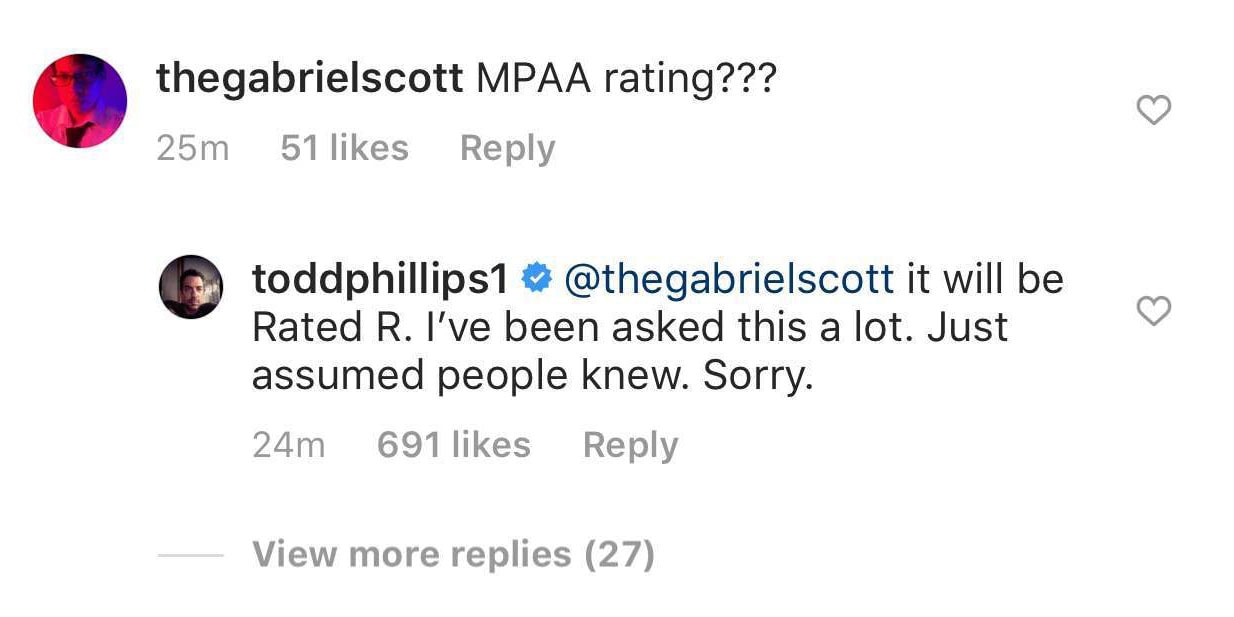Click the word "Sorry." ending the reply

tap(756, 376)
